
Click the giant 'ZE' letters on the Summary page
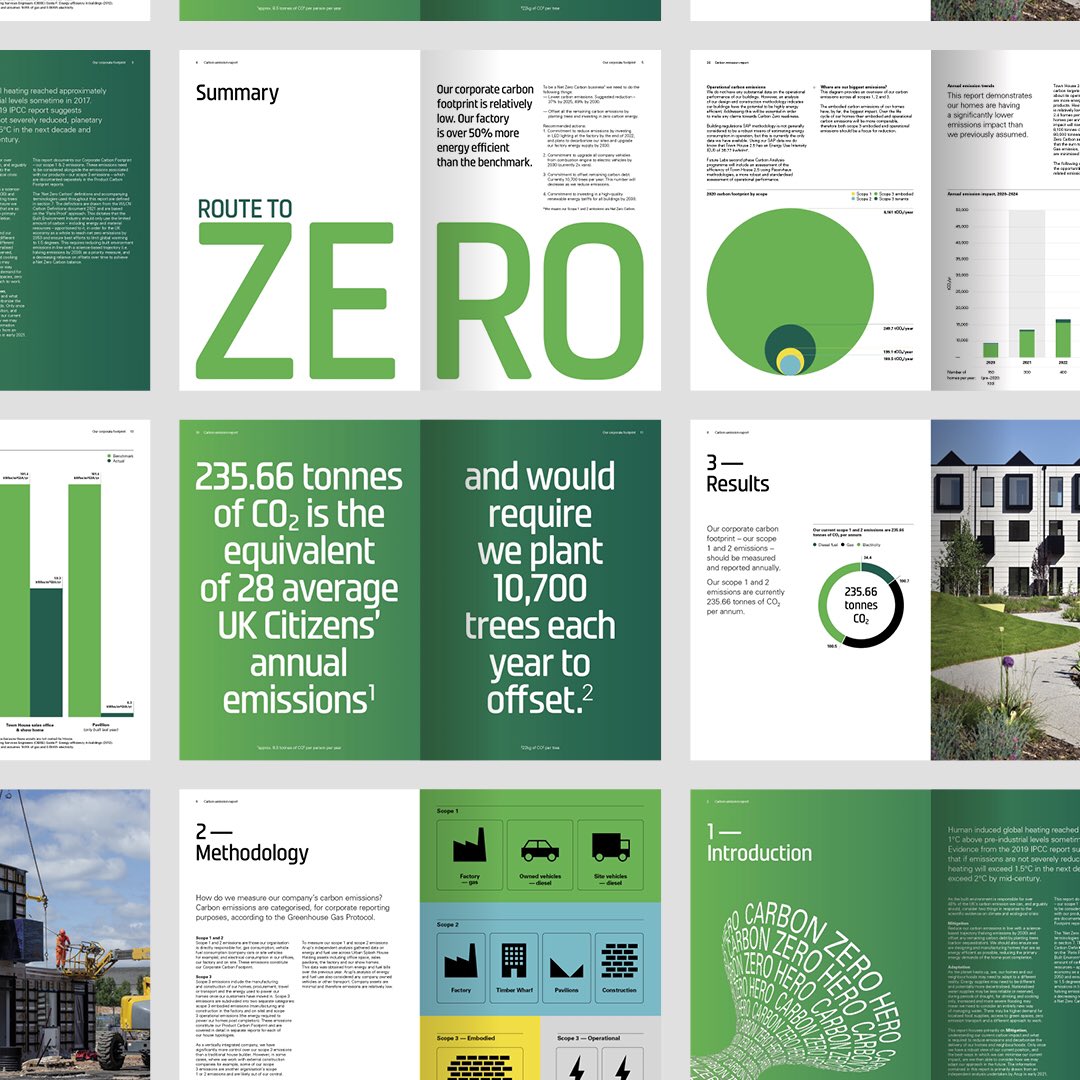point(295,300)
